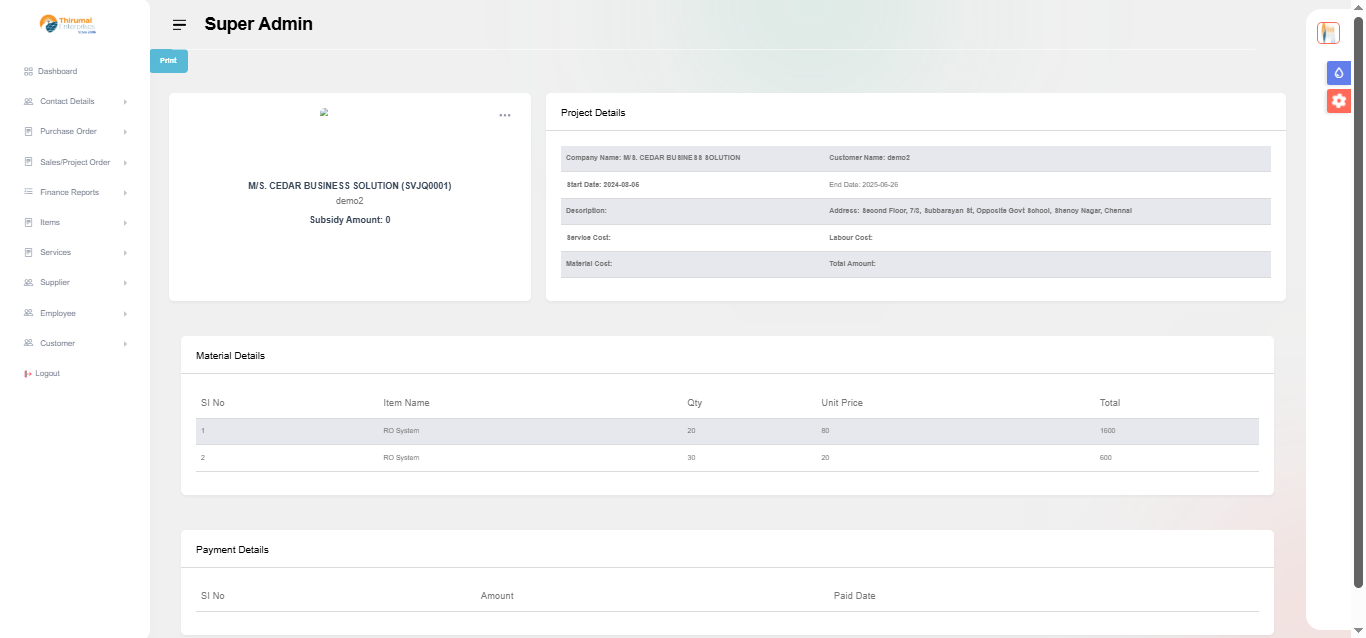
Task: Click the top-right profile avatar icon
Action: point(1328,33)
